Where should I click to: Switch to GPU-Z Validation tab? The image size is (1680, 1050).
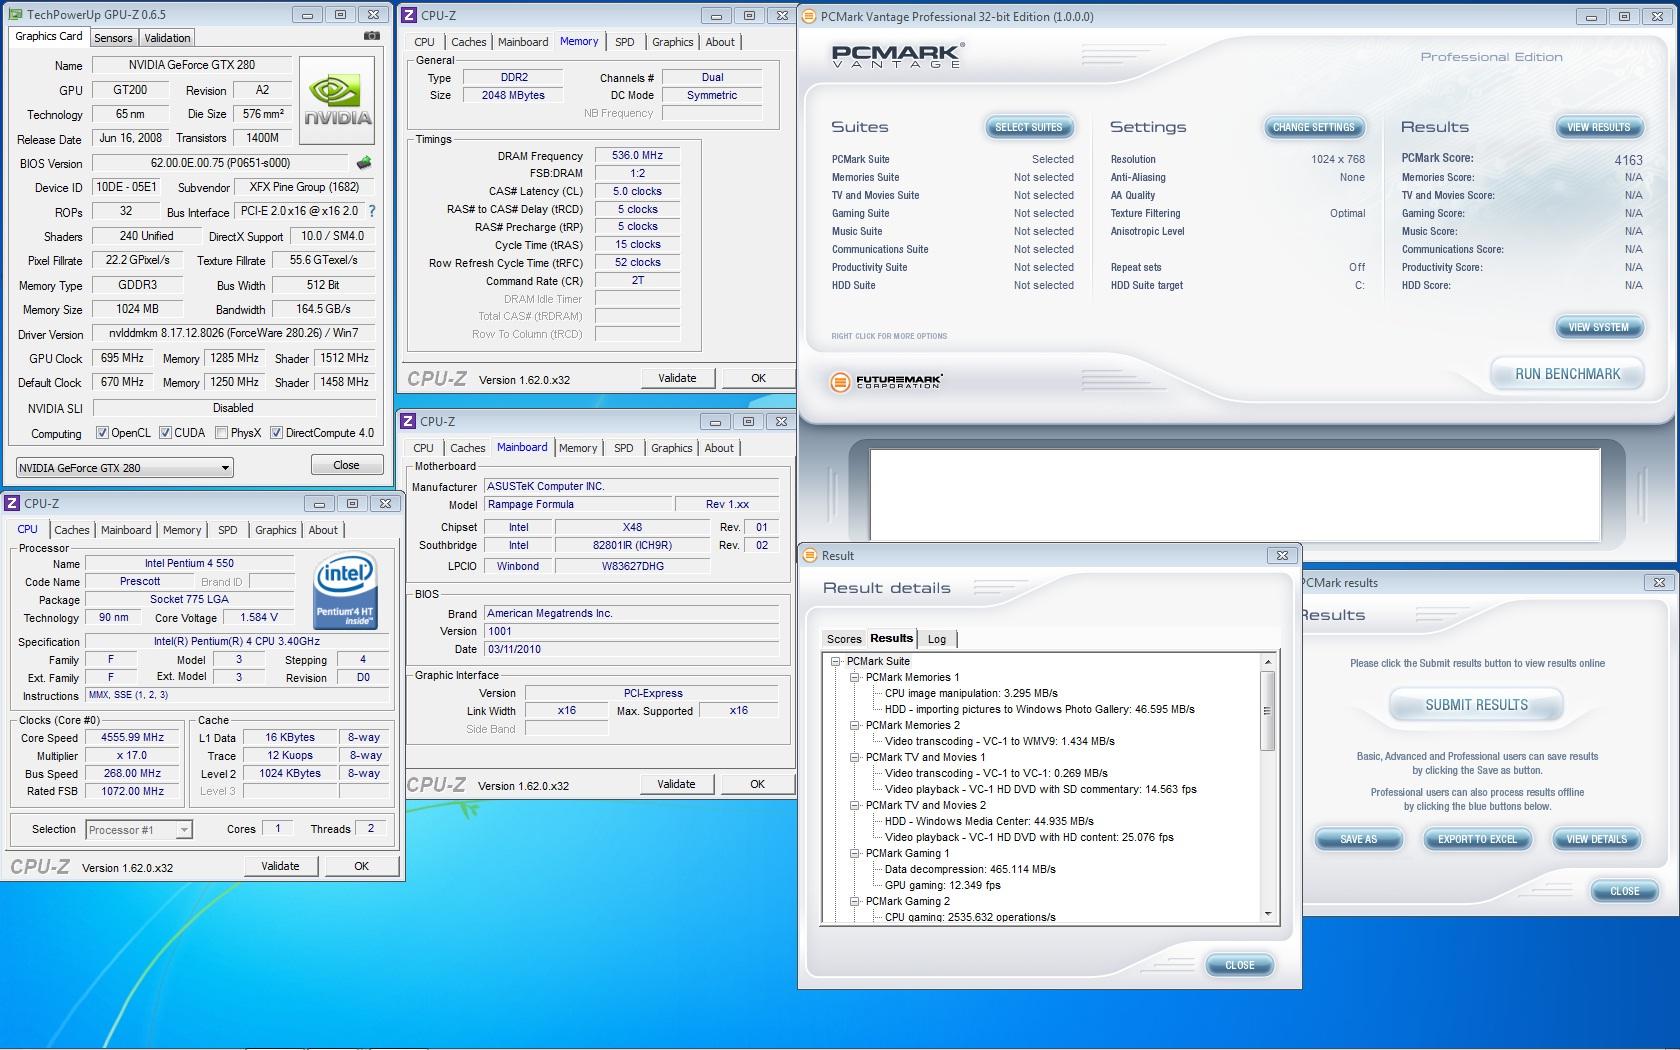tap(167, 38)
